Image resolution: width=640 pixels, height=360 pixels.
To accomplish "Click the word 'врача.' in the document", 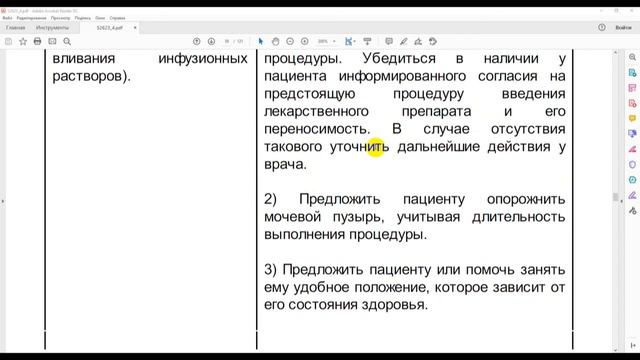I will point(285,164).
